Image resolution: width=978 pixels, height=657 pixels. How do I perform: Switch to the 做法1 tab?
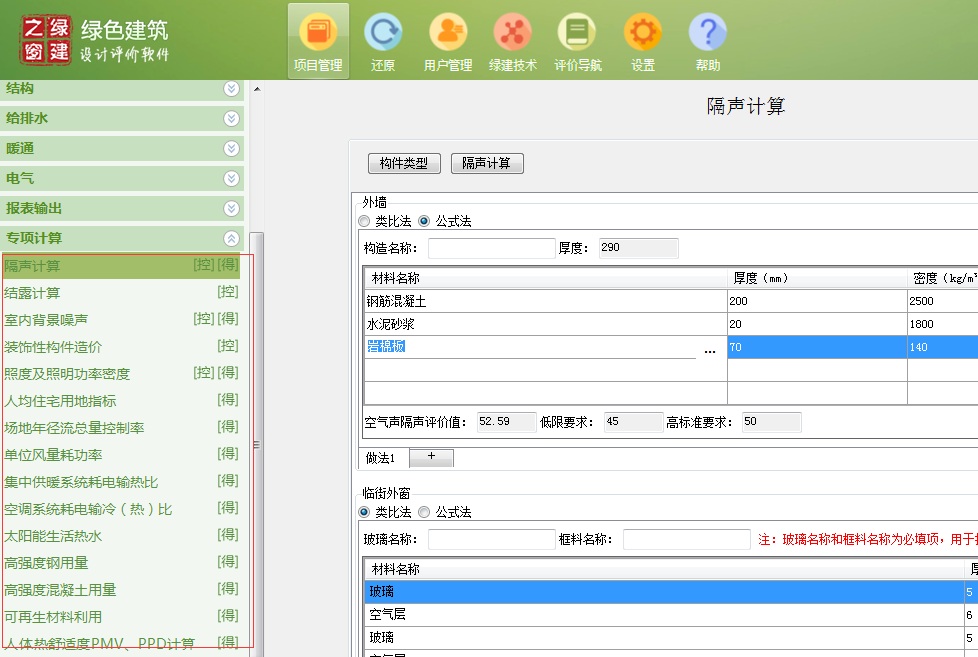point(381,458)
